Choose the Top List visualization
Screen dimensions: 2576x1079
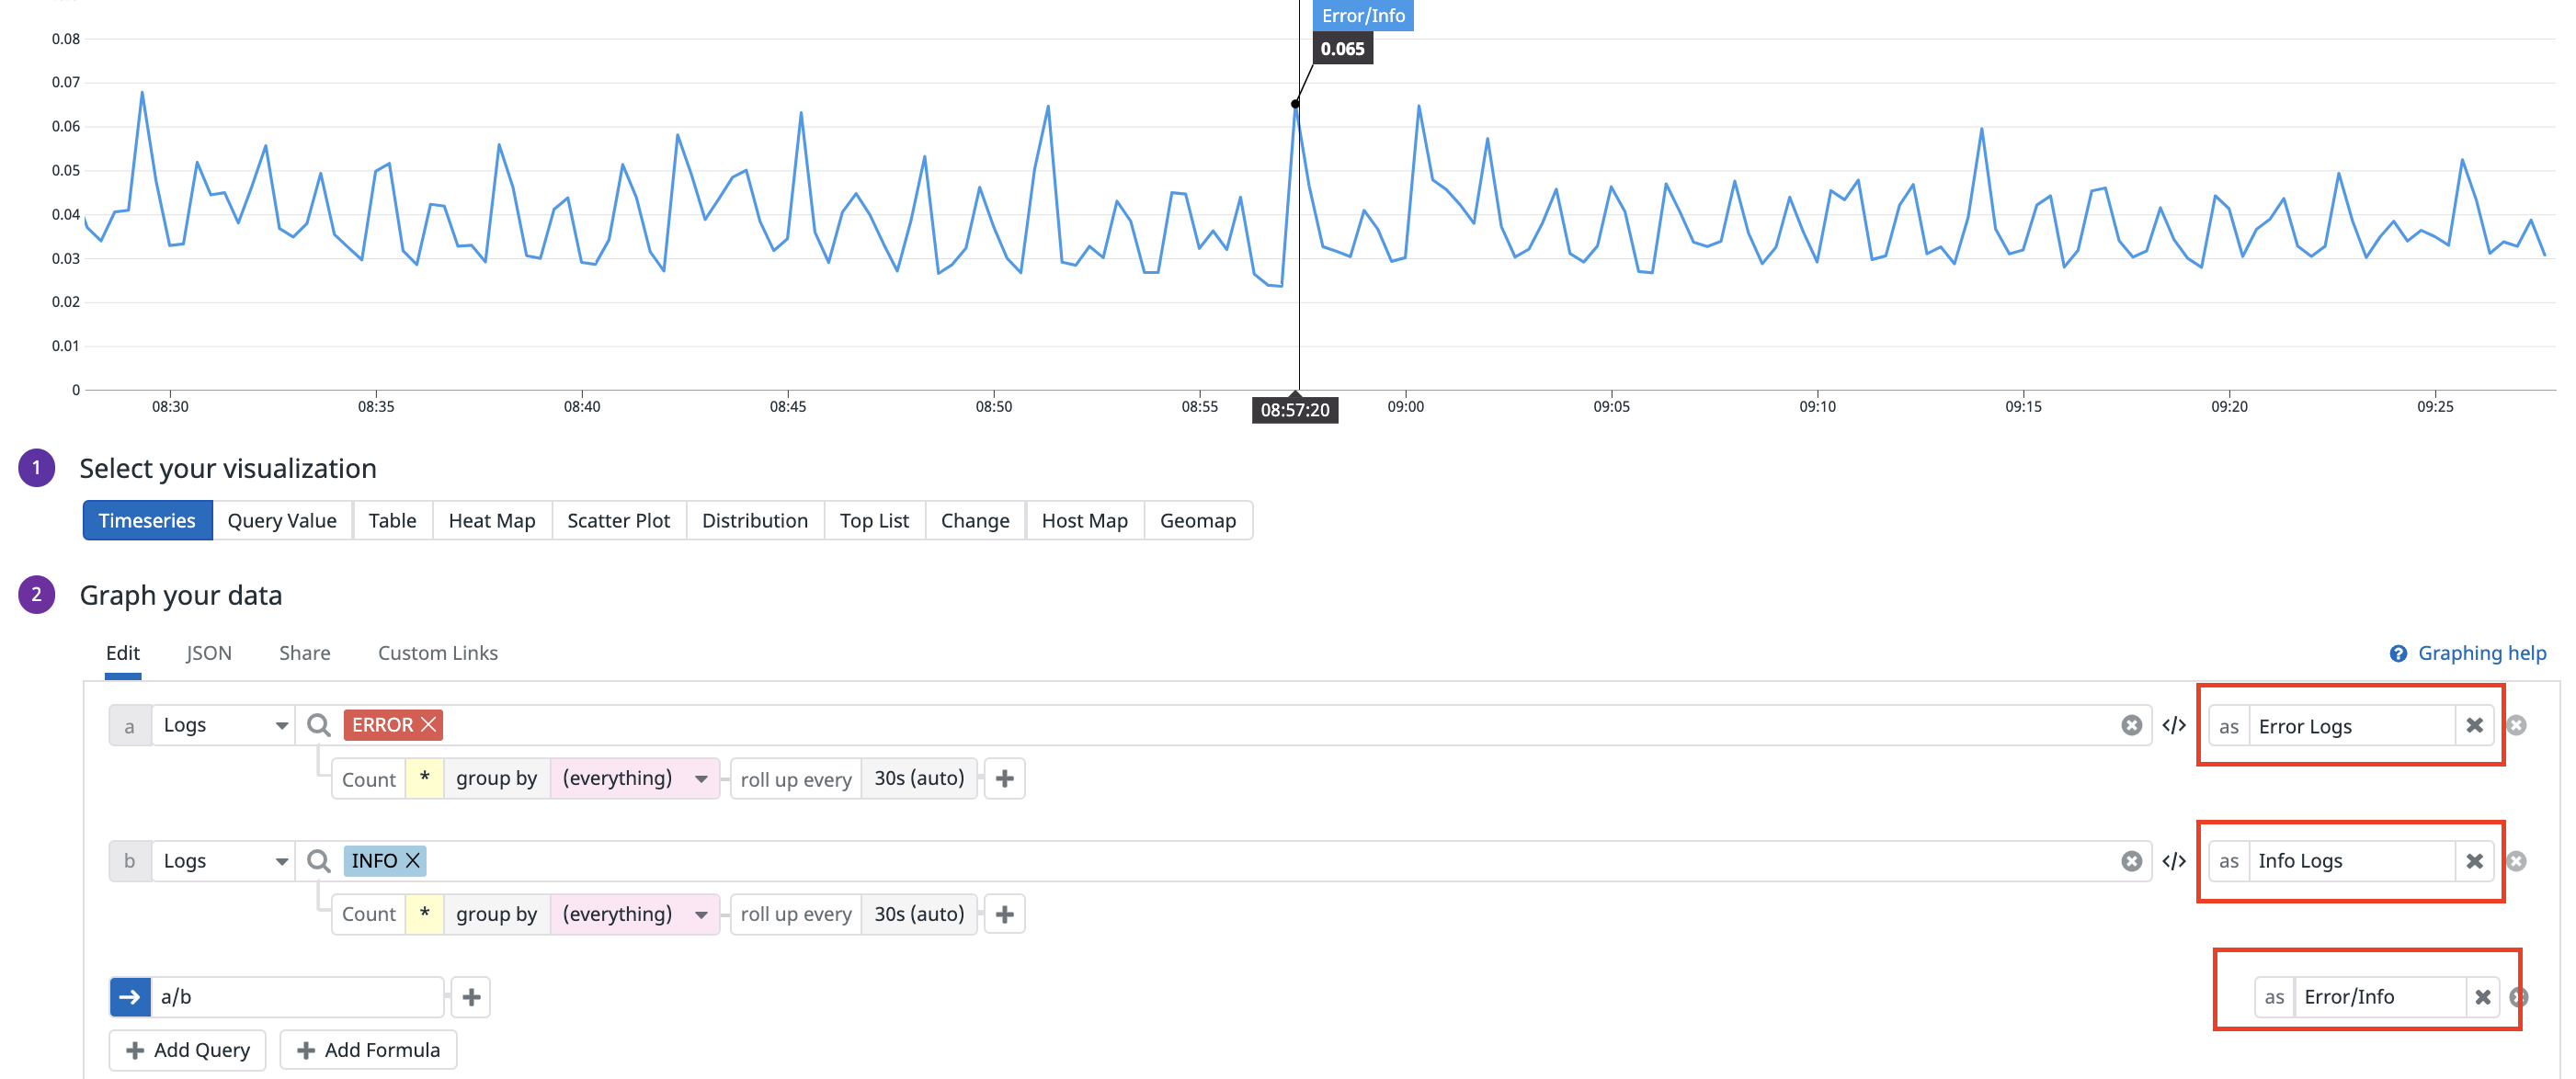pyautogui.click(x=874, y=520)
